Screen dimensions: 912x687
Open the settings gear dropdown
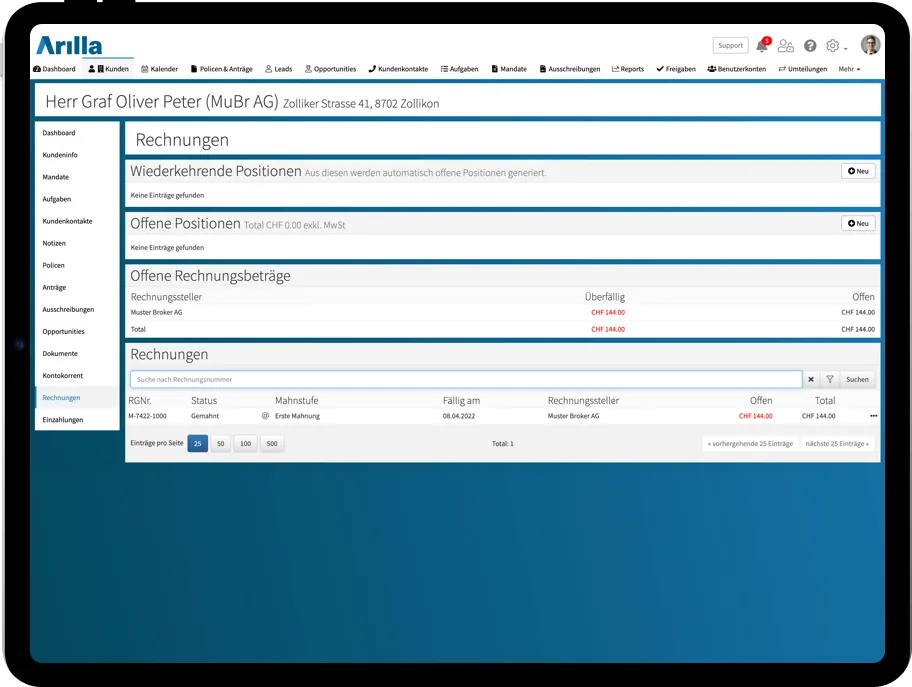836,46
